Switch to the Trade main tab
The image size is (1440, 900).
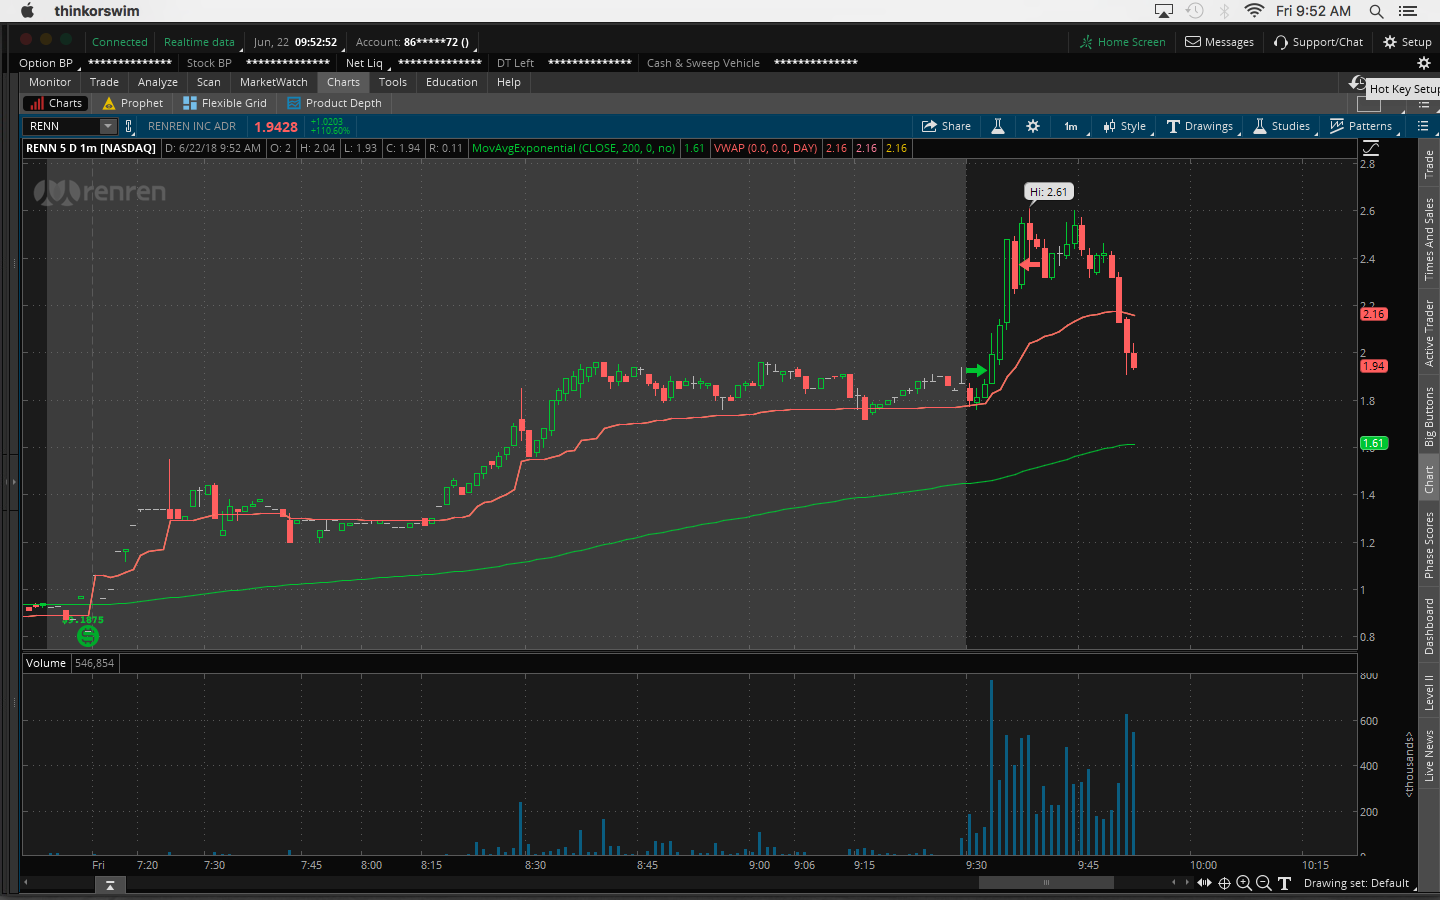click(x=104, y=82)
